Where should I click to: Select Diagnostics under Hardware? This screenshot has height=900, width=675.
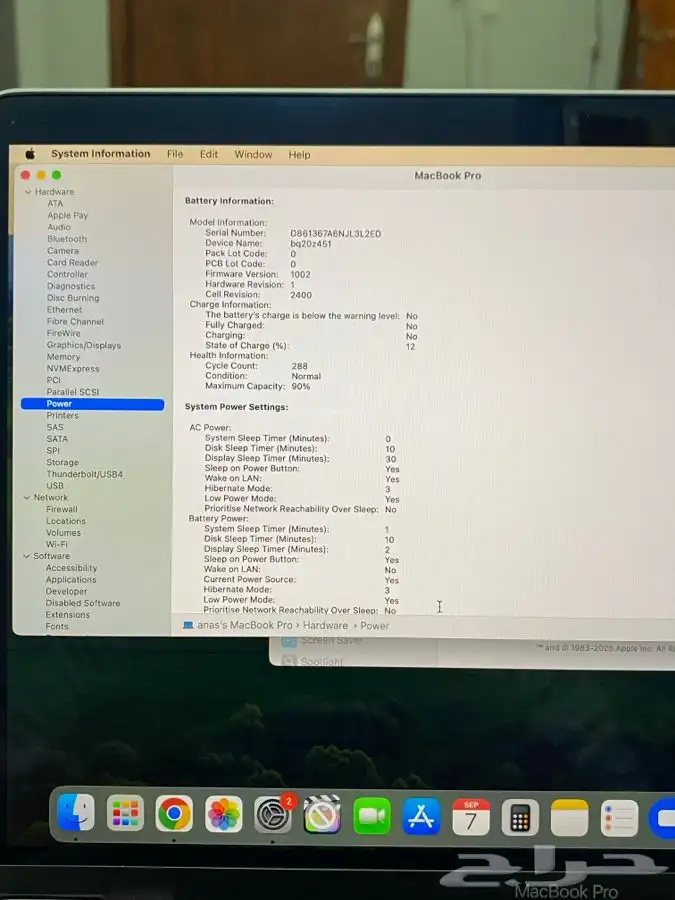71,286
